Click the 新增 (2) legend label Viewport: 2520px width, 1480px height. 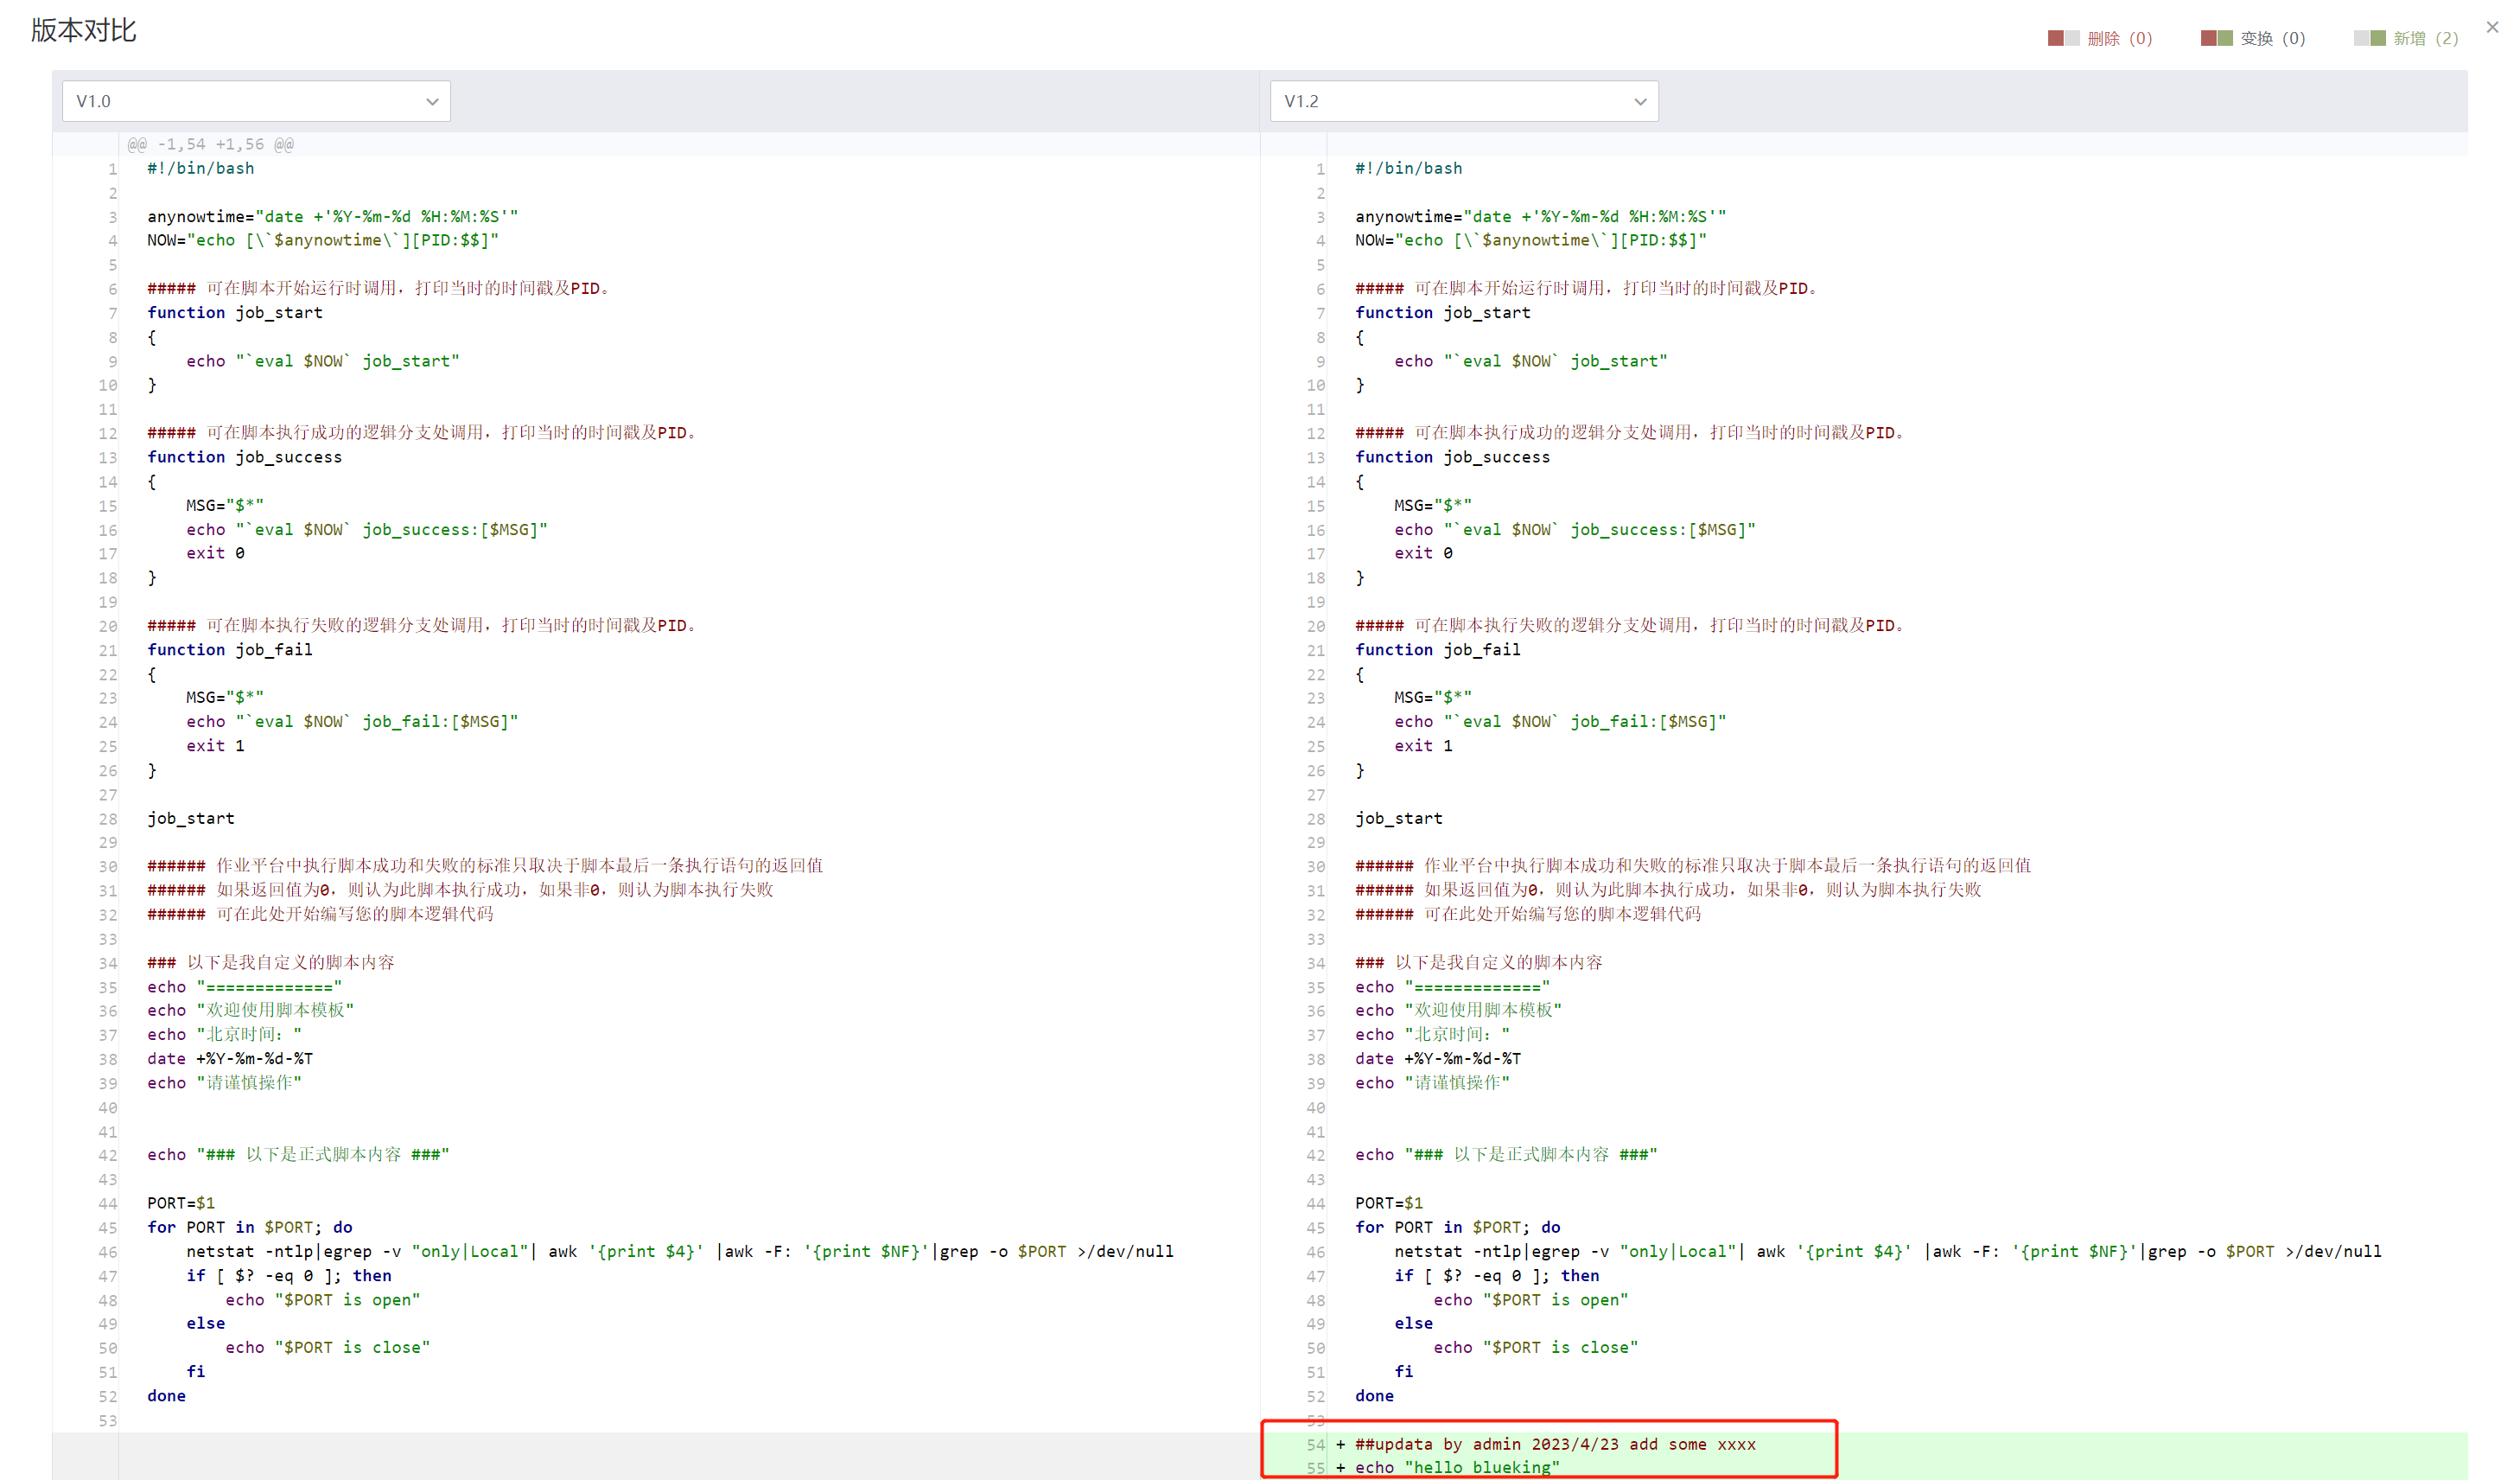tap(2425, 38)
